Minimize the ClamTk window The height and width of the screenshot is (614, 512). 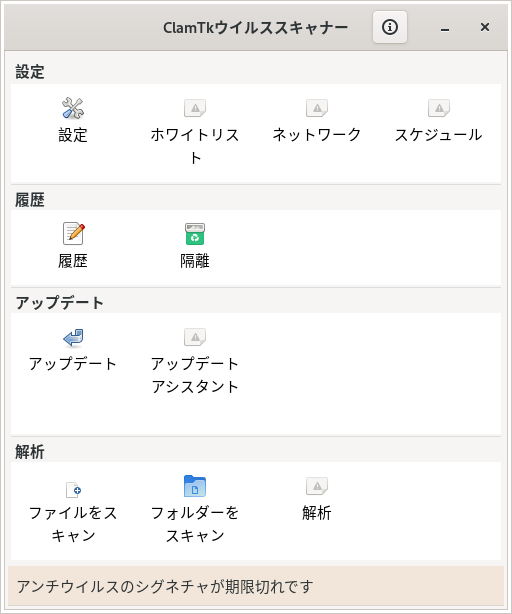pos(445,27)
